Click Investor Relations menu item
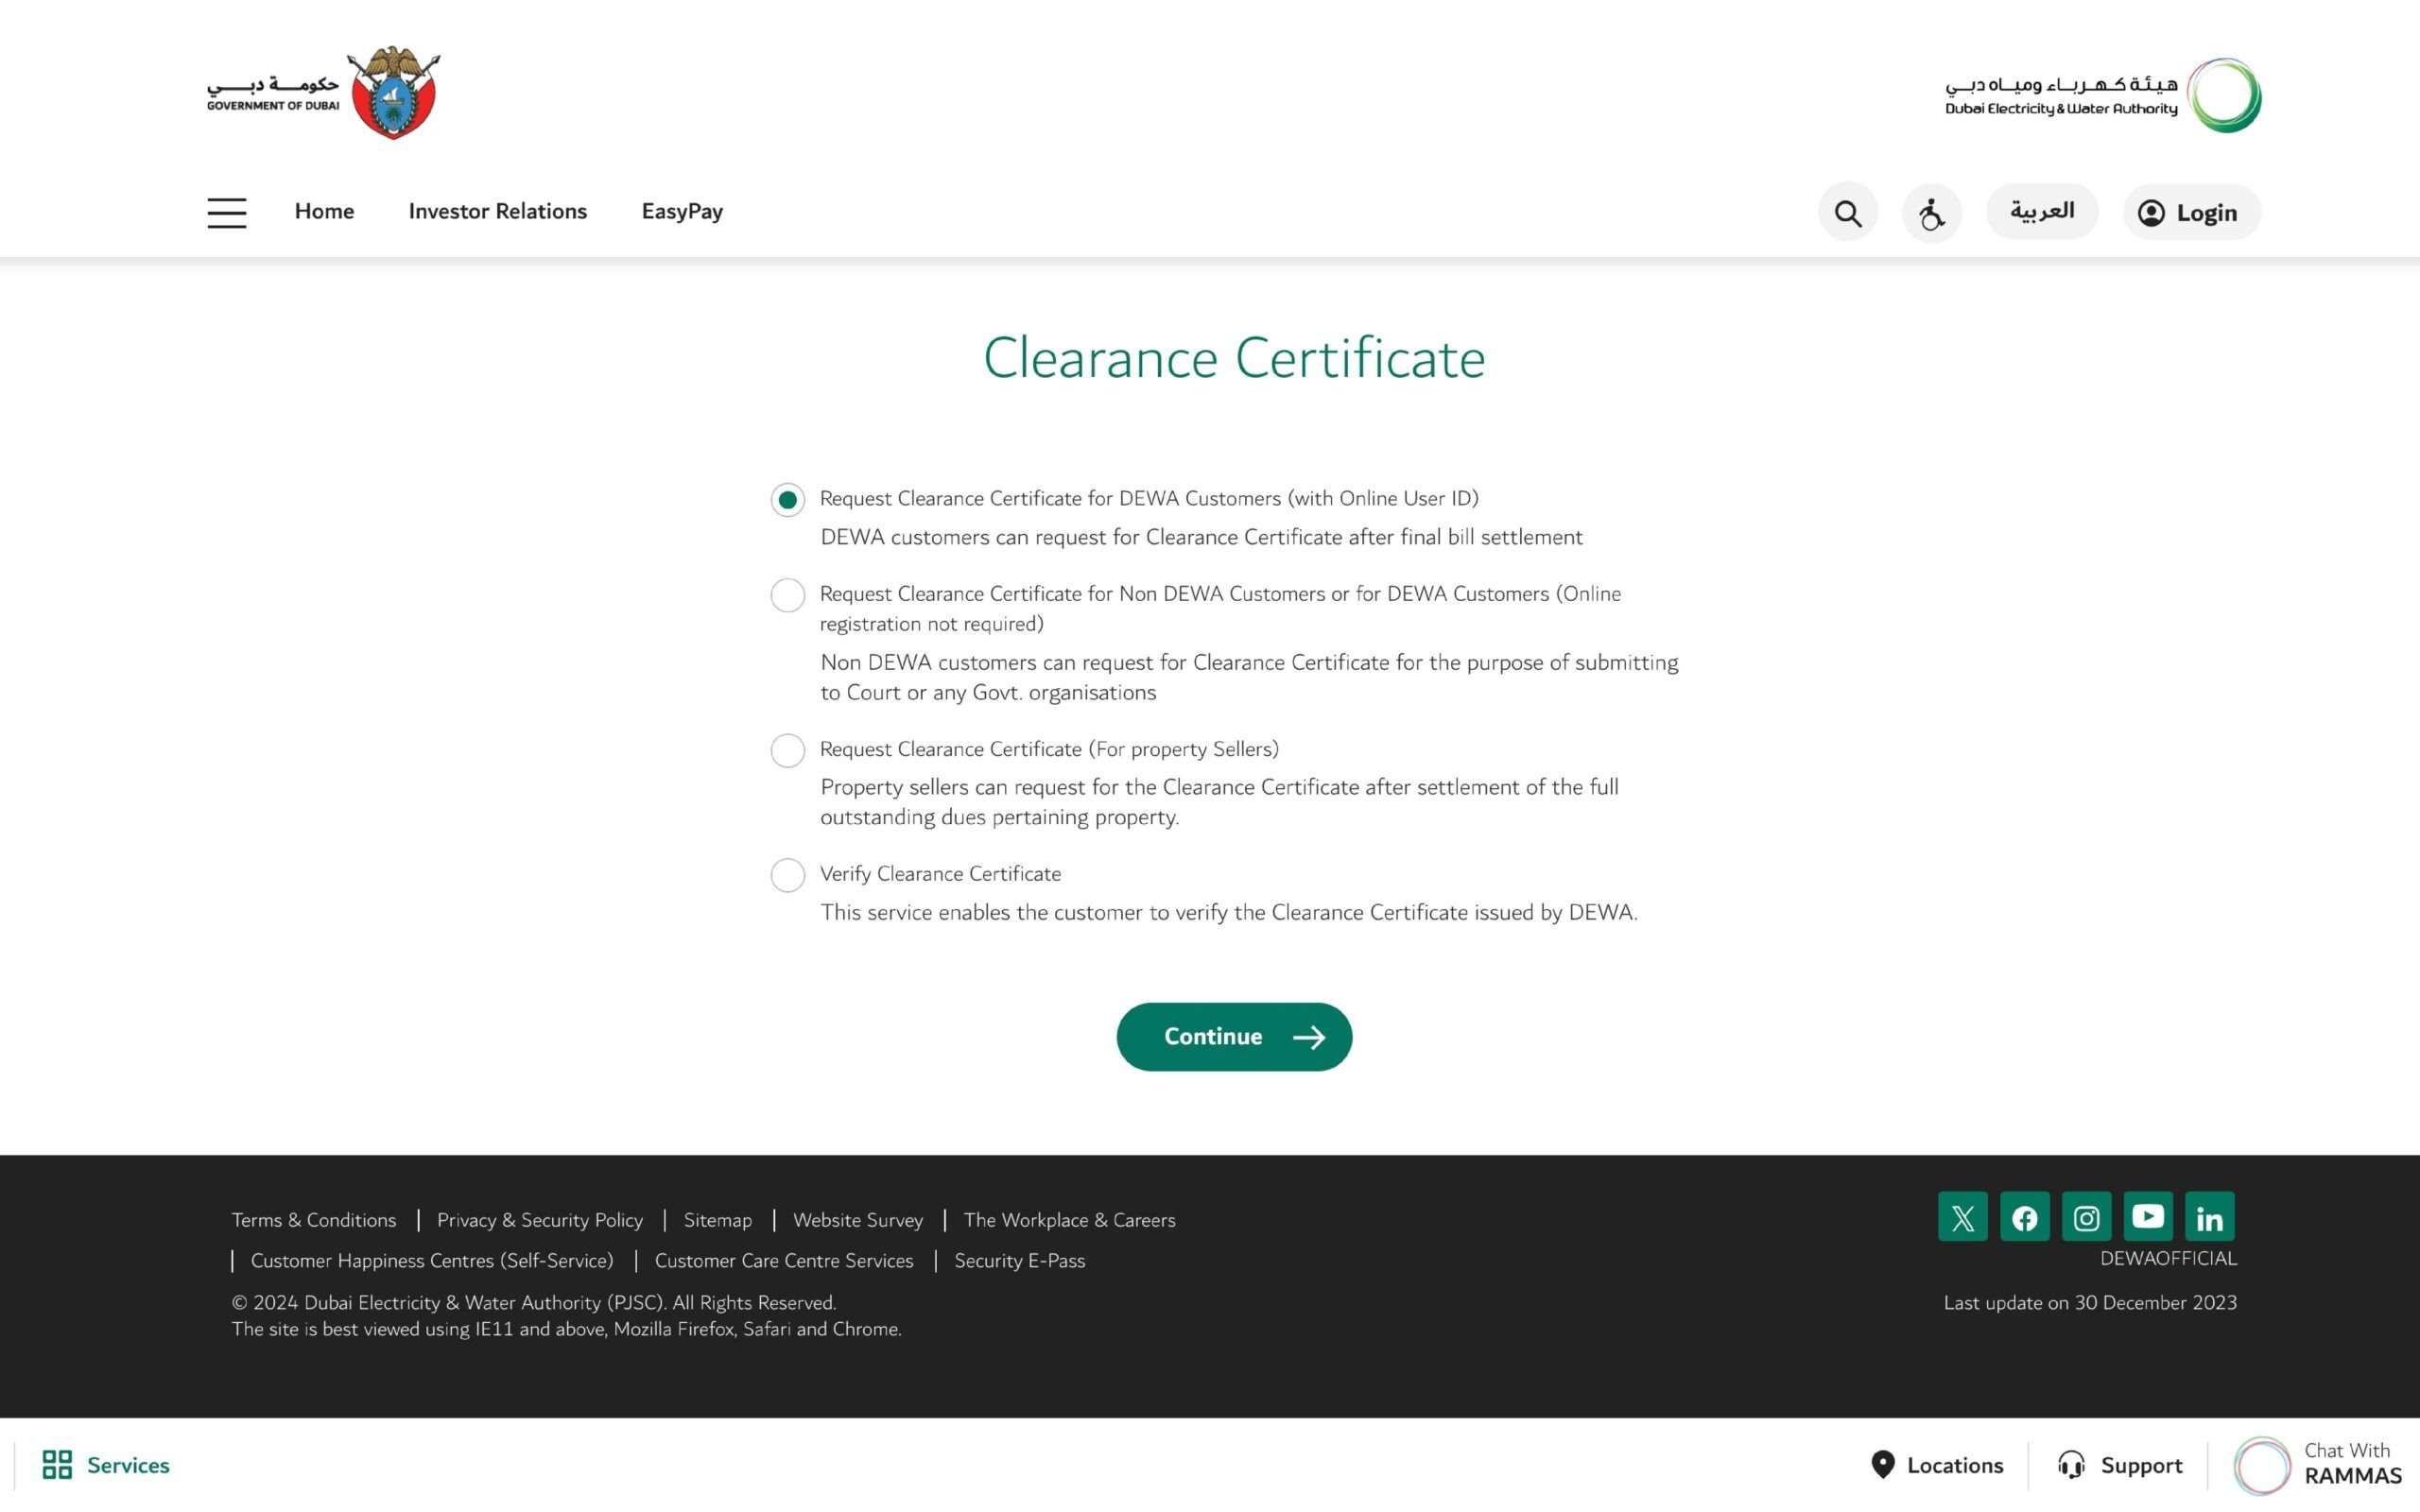Image resolution: width=2420 pixels, height=1512 pixels. click(496, 211)
